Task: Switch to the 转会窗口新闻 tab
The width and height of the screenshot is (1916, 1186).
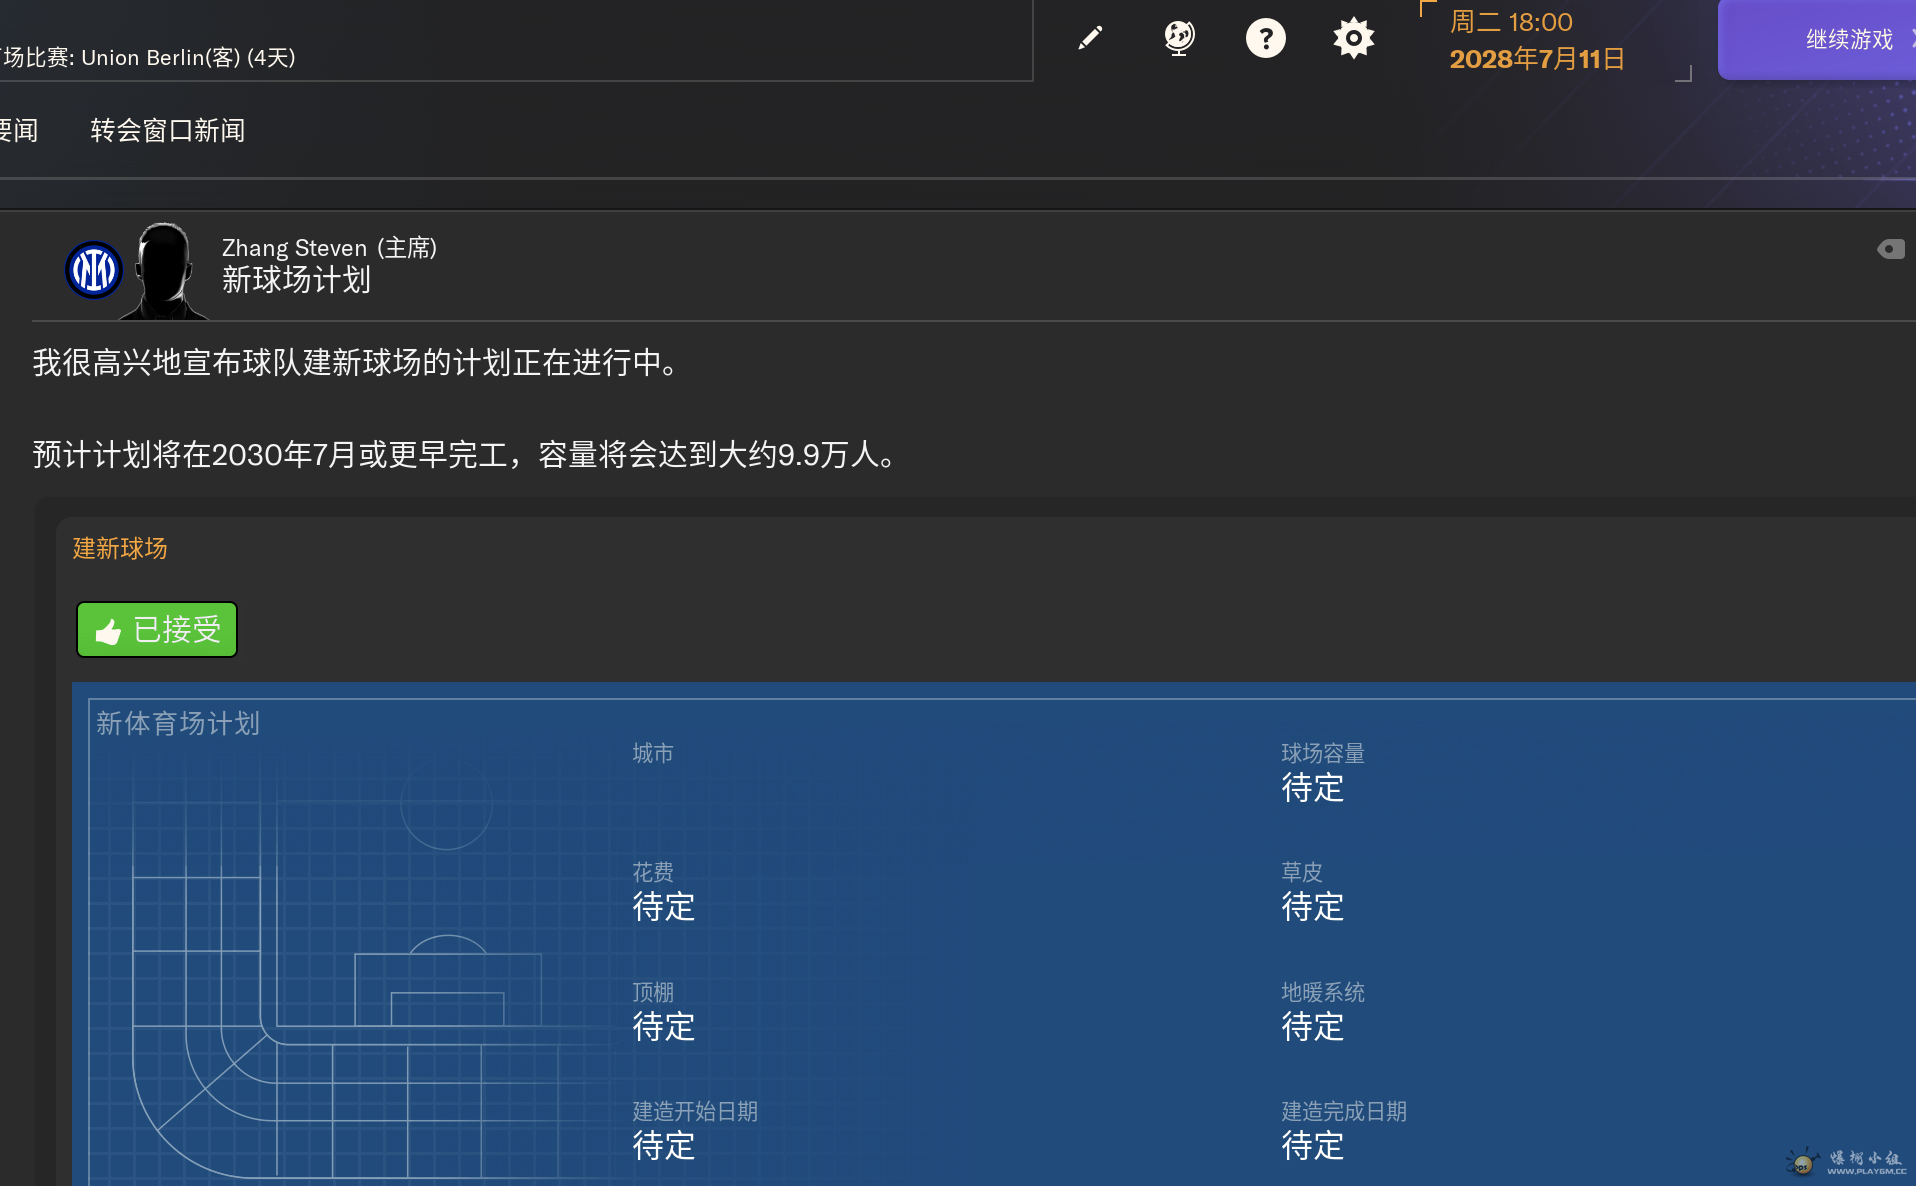Action: click(168, 131)
